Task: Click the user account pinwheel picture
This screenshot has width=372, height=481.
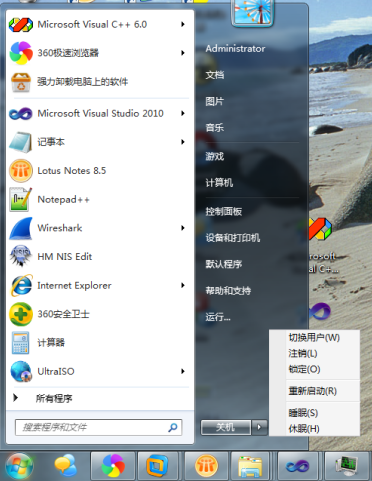Action: 252,12
